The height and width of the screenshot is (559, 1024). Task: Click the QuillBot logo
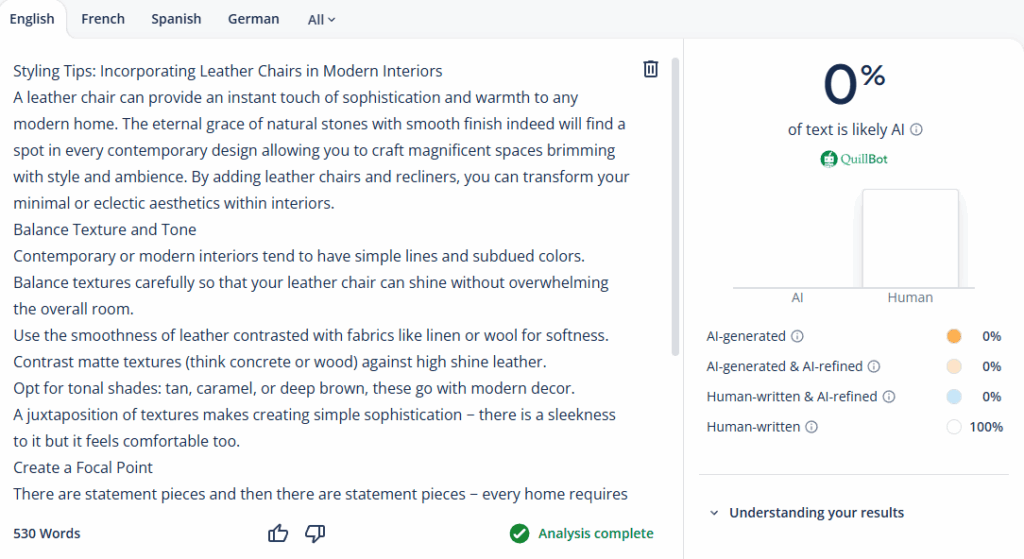click(853, 159)
